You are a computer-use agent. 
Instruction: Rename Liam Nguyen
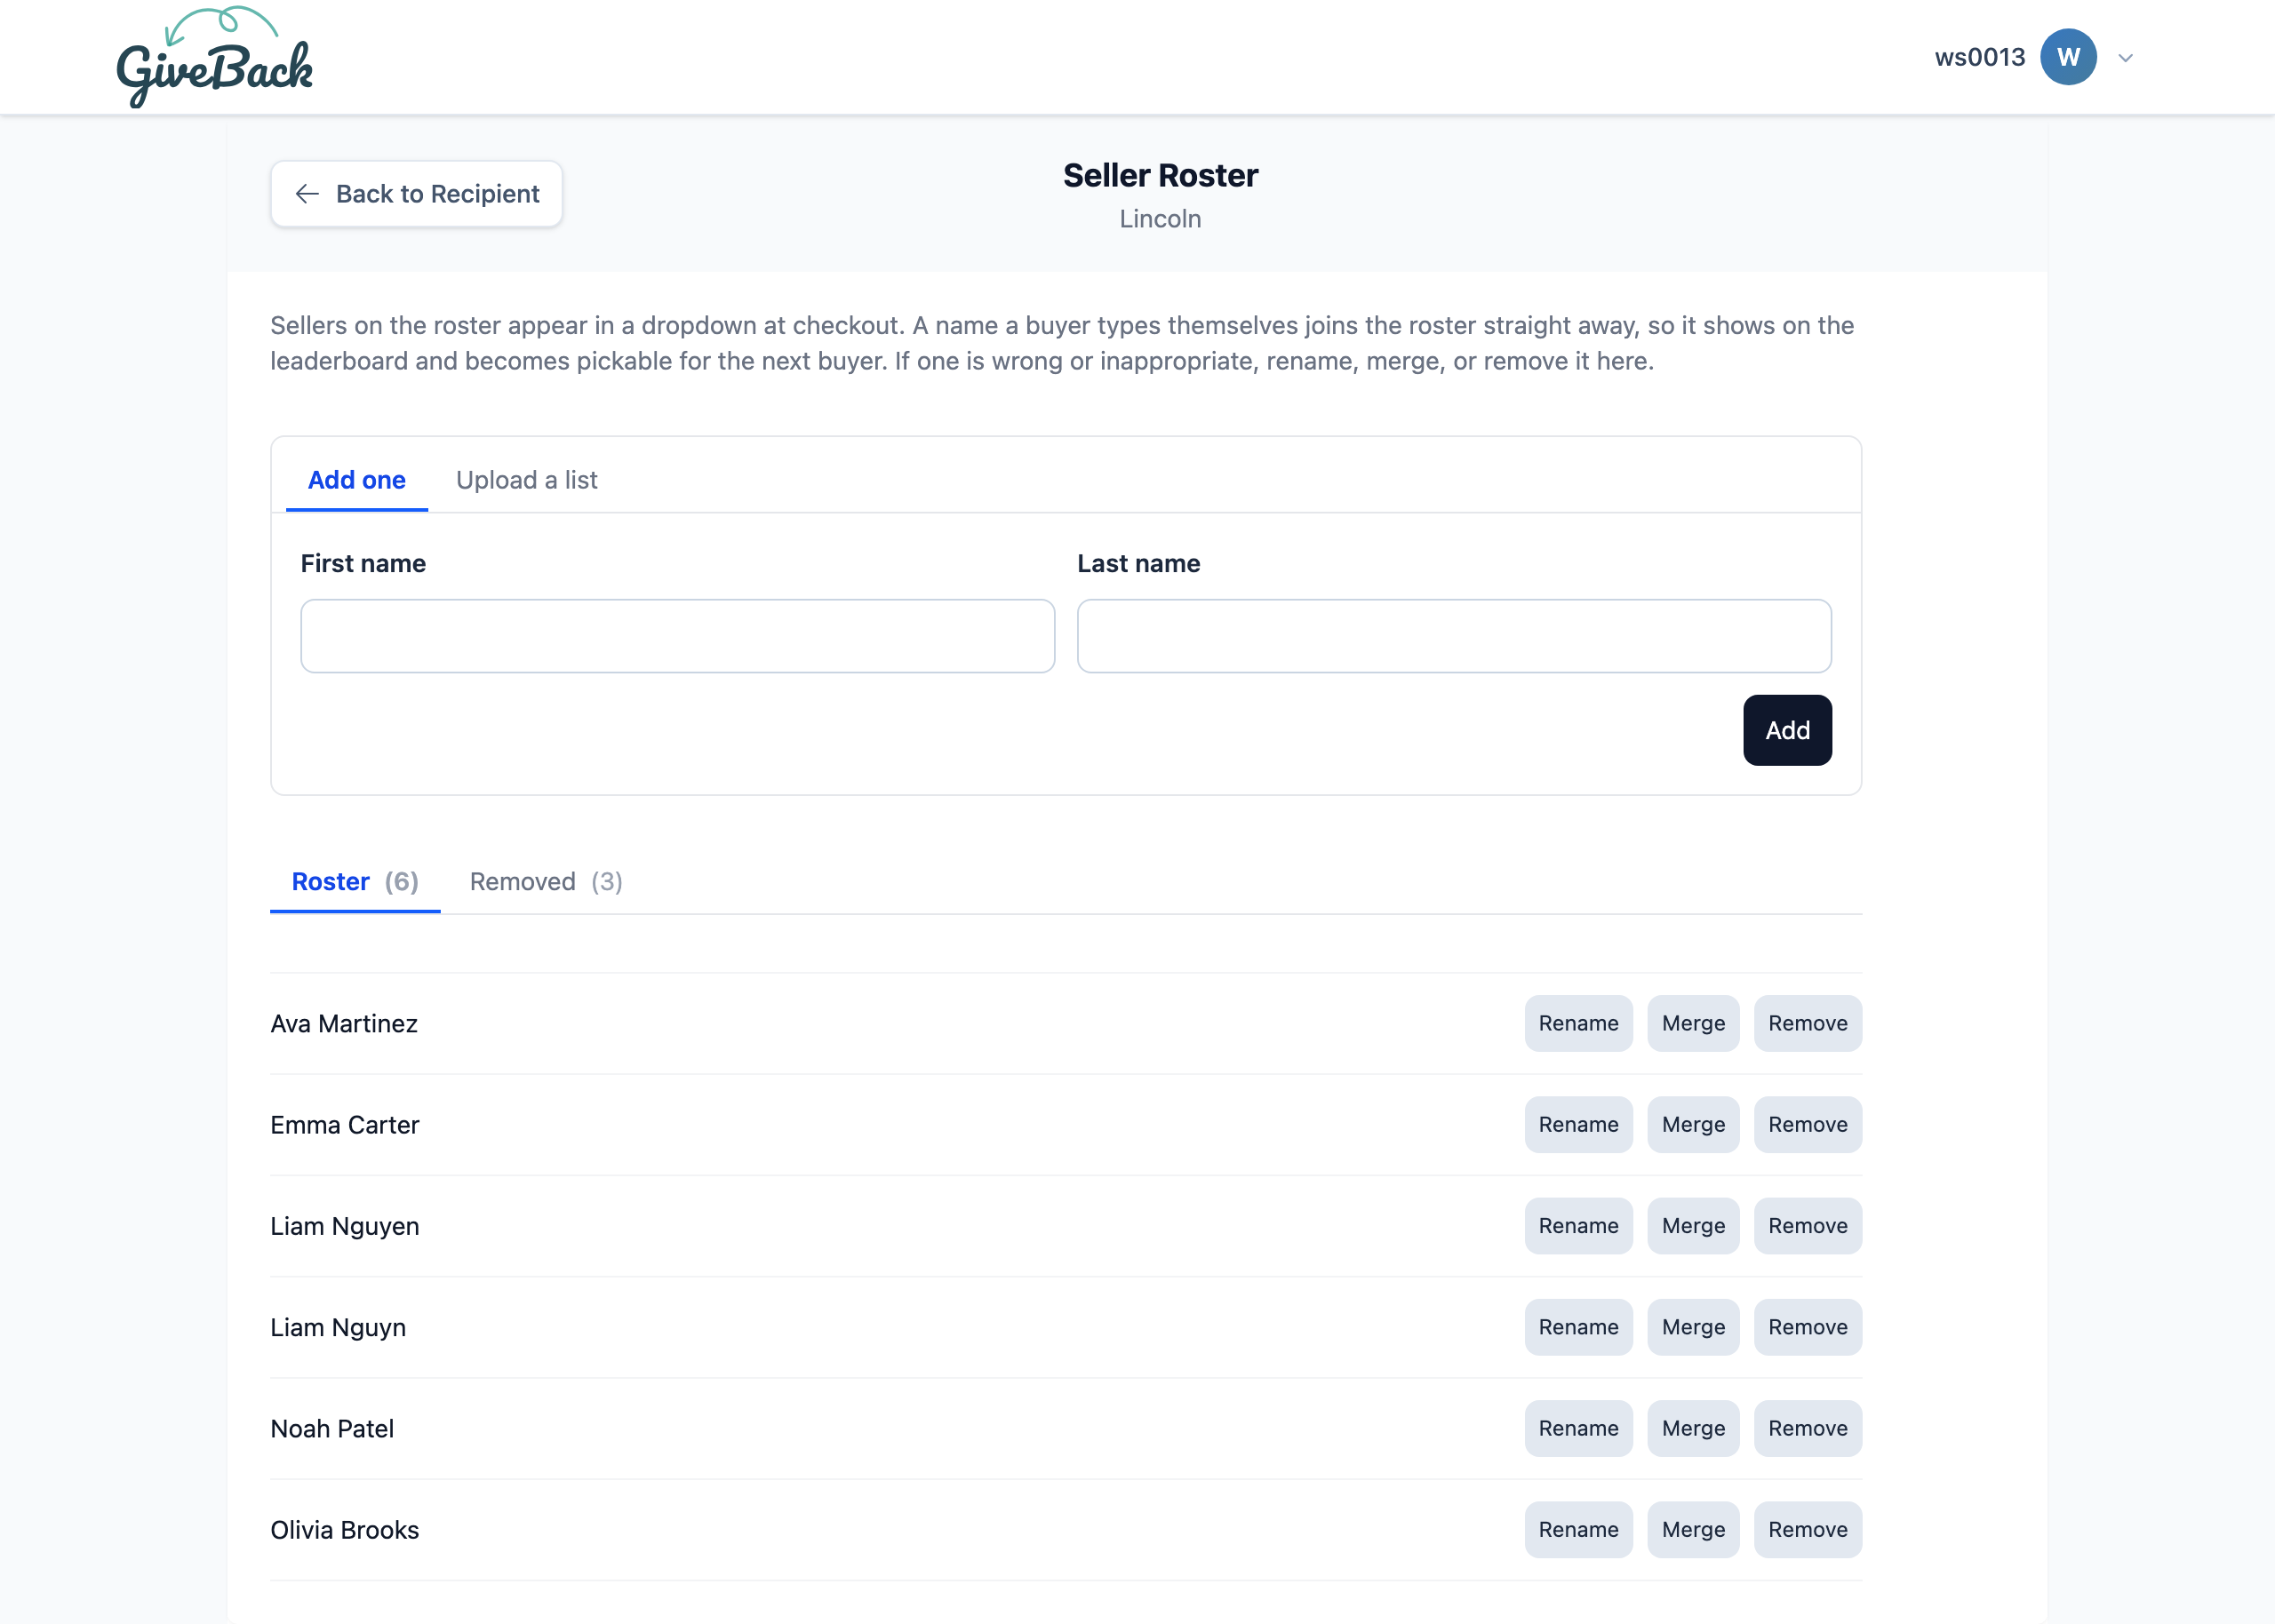point(1578,1226)
